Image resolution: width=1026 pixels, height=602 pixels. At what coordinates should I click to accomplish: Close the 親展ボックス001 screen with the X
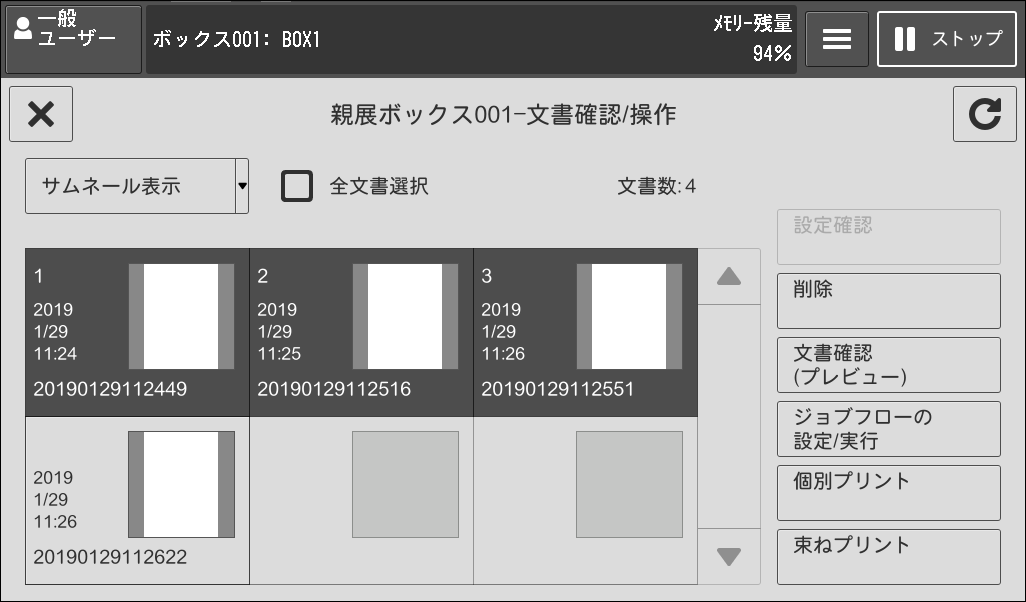pos(41,113)
